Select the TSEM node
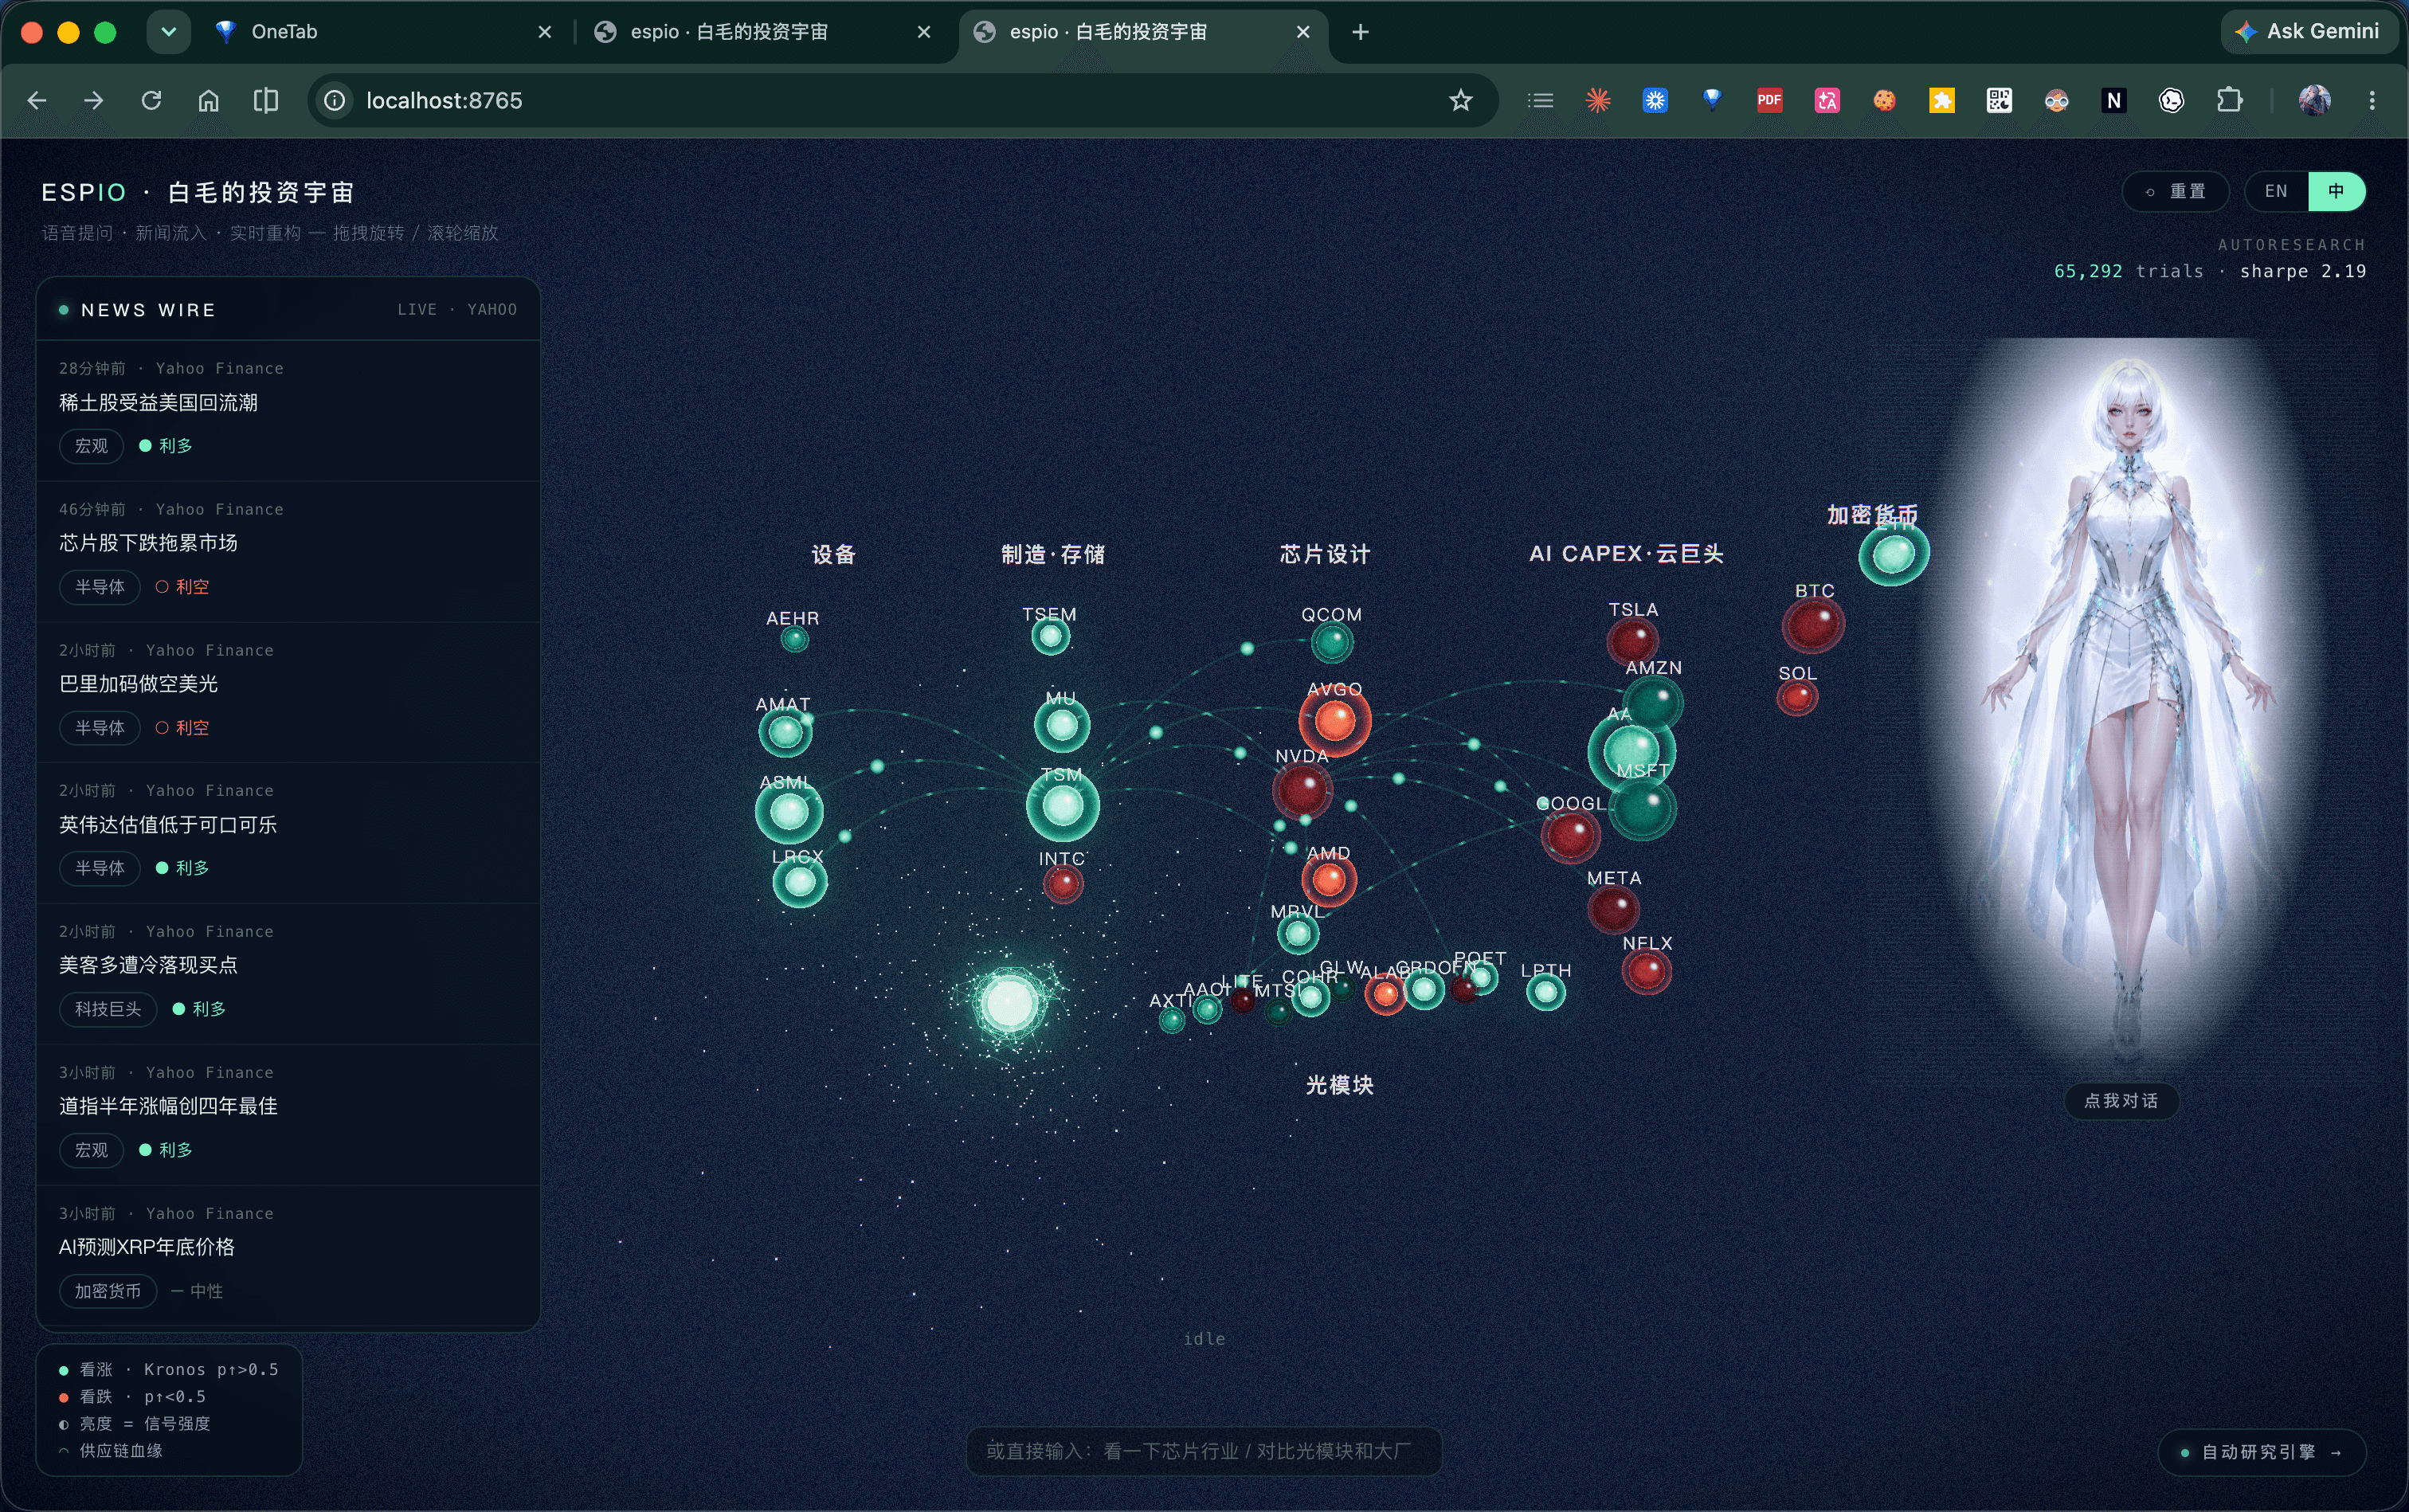This screenshot has height=1512, width=2409. tap(1050, 636)
